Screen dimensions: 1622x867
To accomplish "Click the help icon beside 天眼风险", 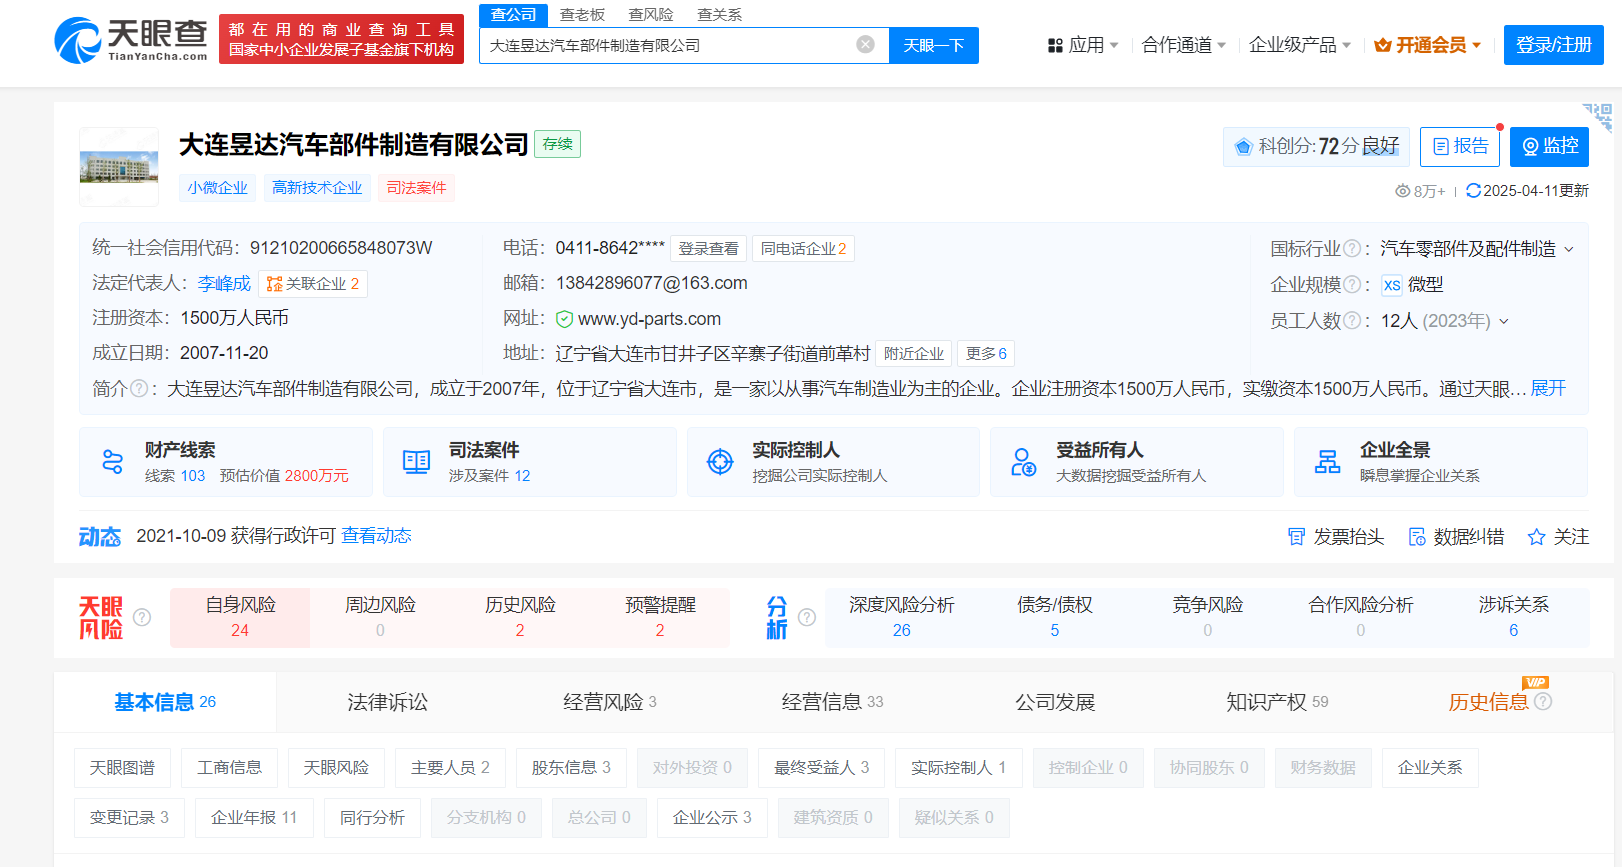I will (x=142, y=617).
